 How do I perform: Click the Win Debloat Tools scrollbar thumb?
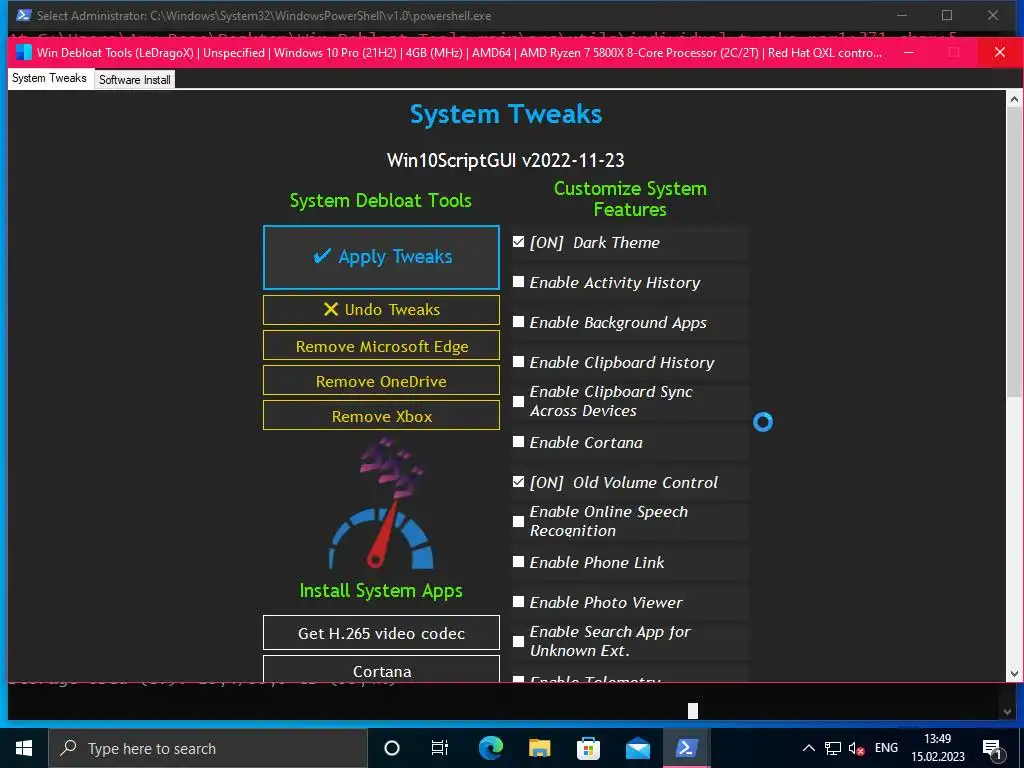click(x=1014, y=251)
